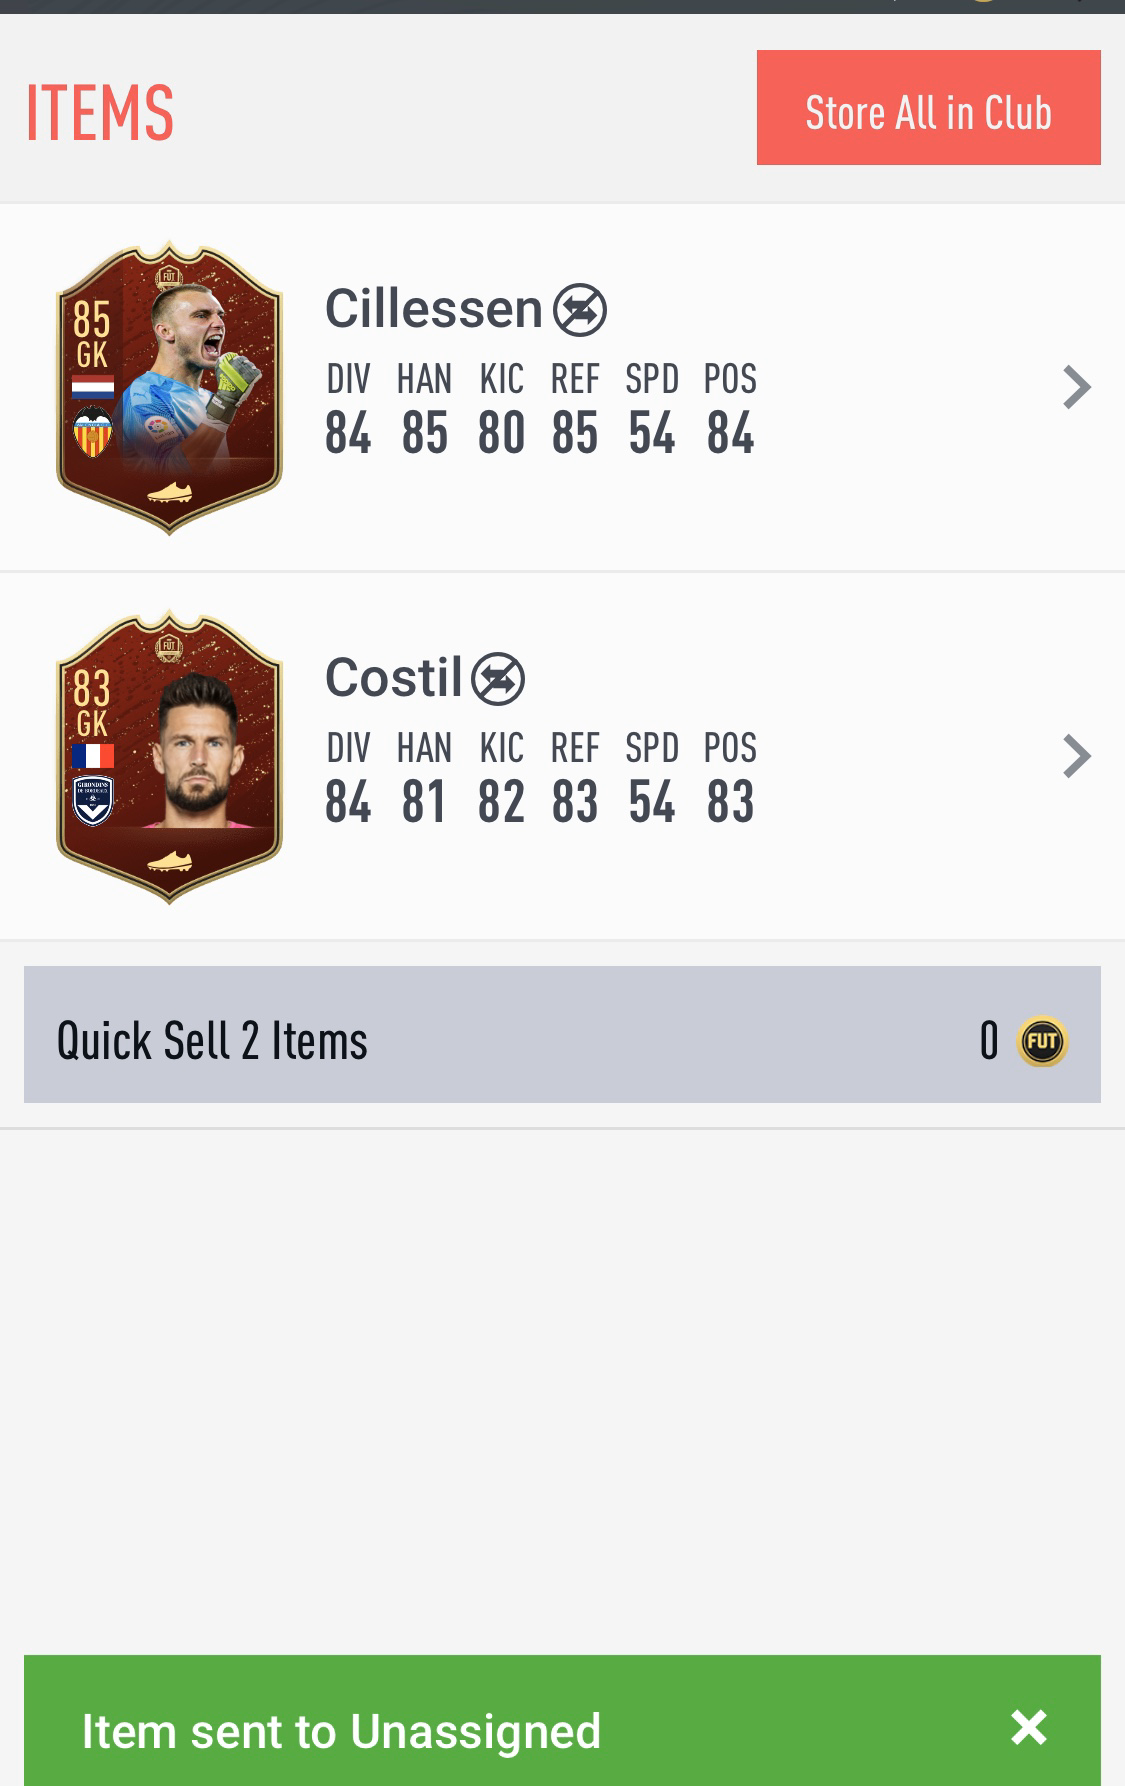Quick Sell 2 Items
Image resolution: width=1125 pixels, height=1786 pixels.
pyautogui.click(x=562, y=1034)
